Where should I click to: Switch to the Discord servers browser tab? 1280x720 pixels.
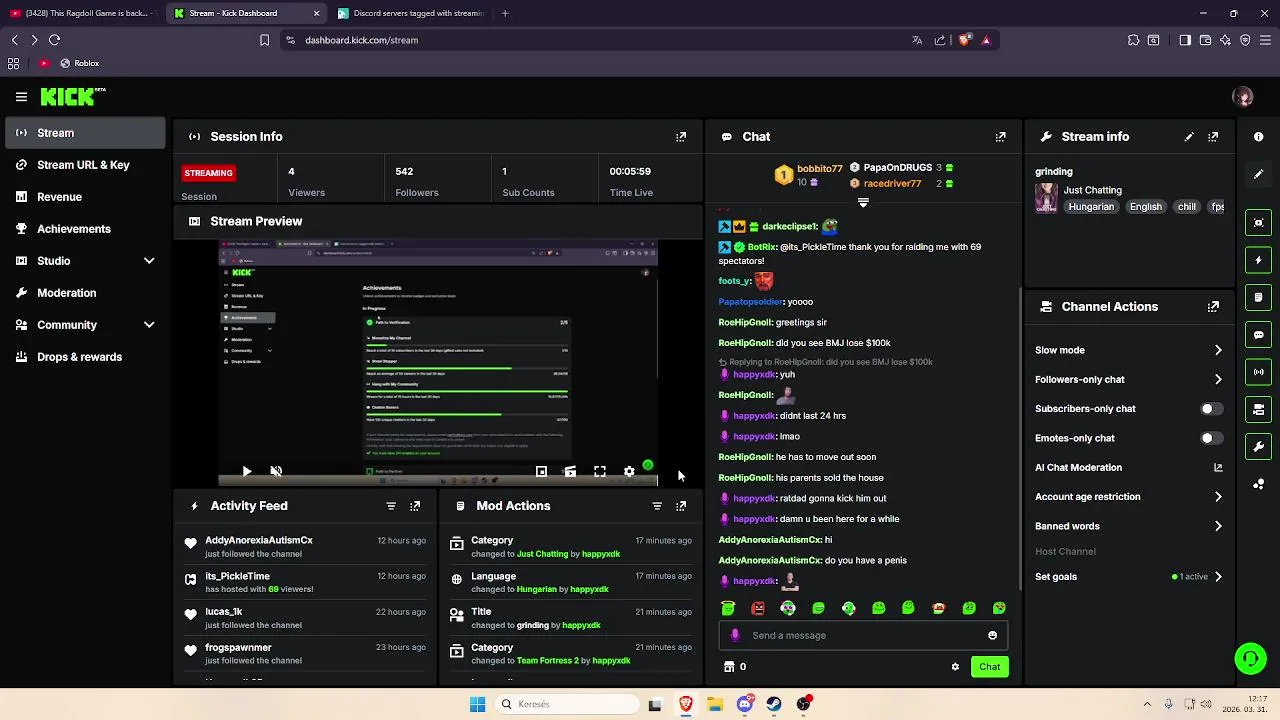410,13
